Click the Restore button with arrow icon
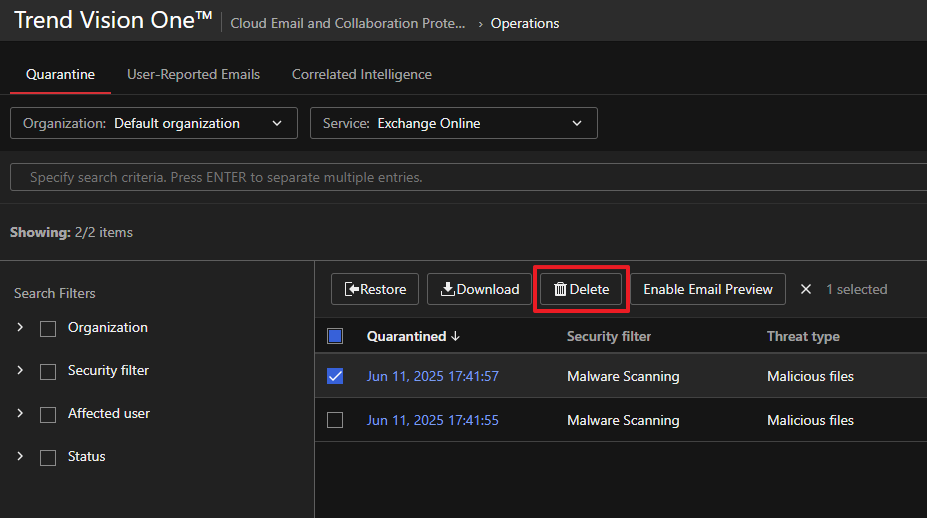Screen dimensions: 927x518 [375, 289]
